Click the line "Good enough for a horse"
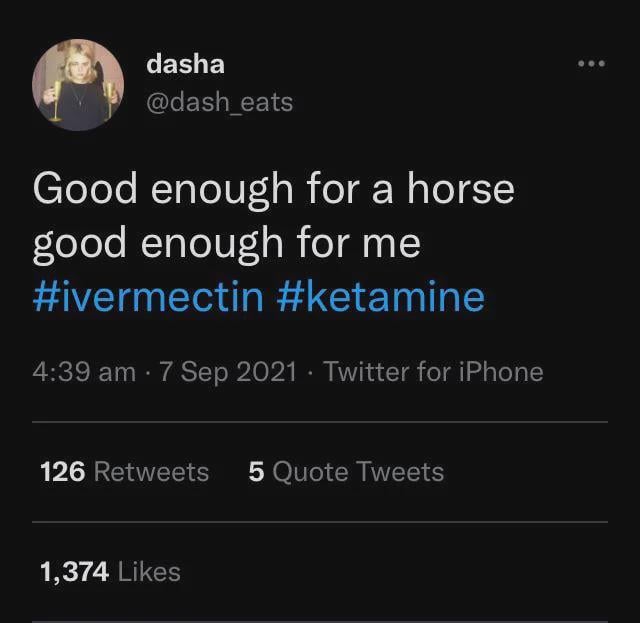This screenshot has height=623, width=640. click(273, 189)
